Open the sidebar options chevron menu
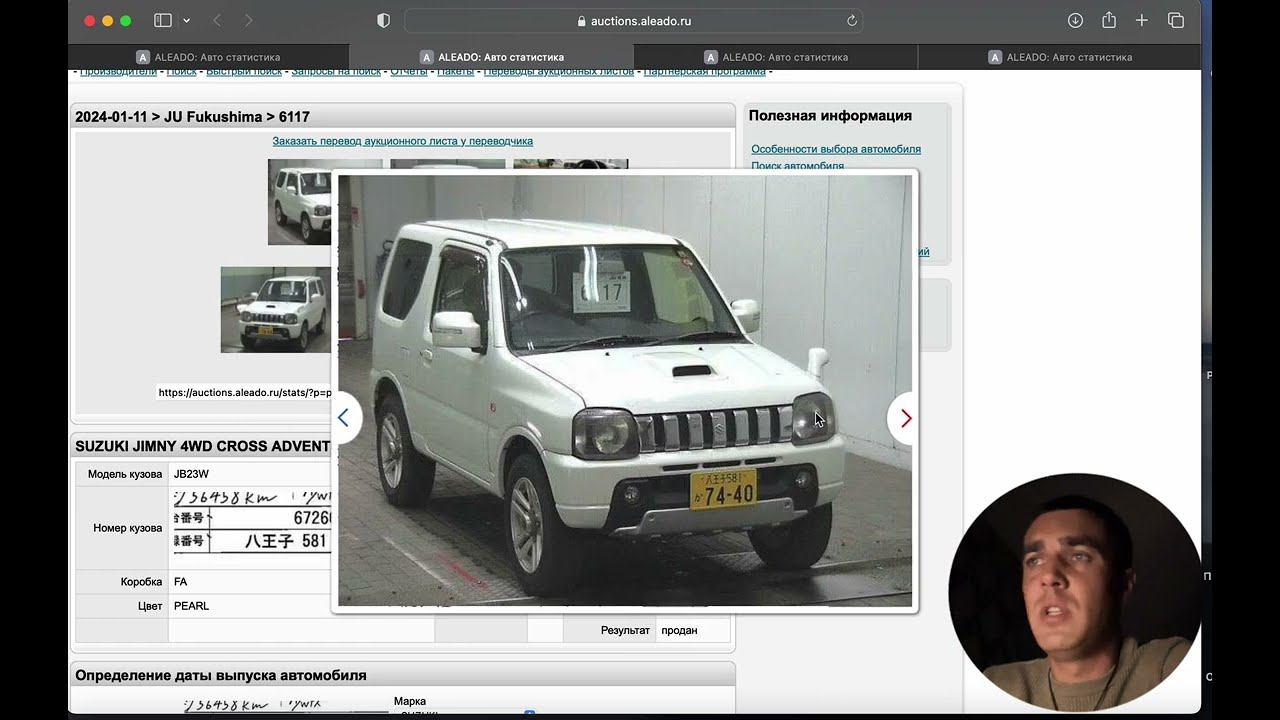Viewport: 1280px width, 720px height. 186,20
